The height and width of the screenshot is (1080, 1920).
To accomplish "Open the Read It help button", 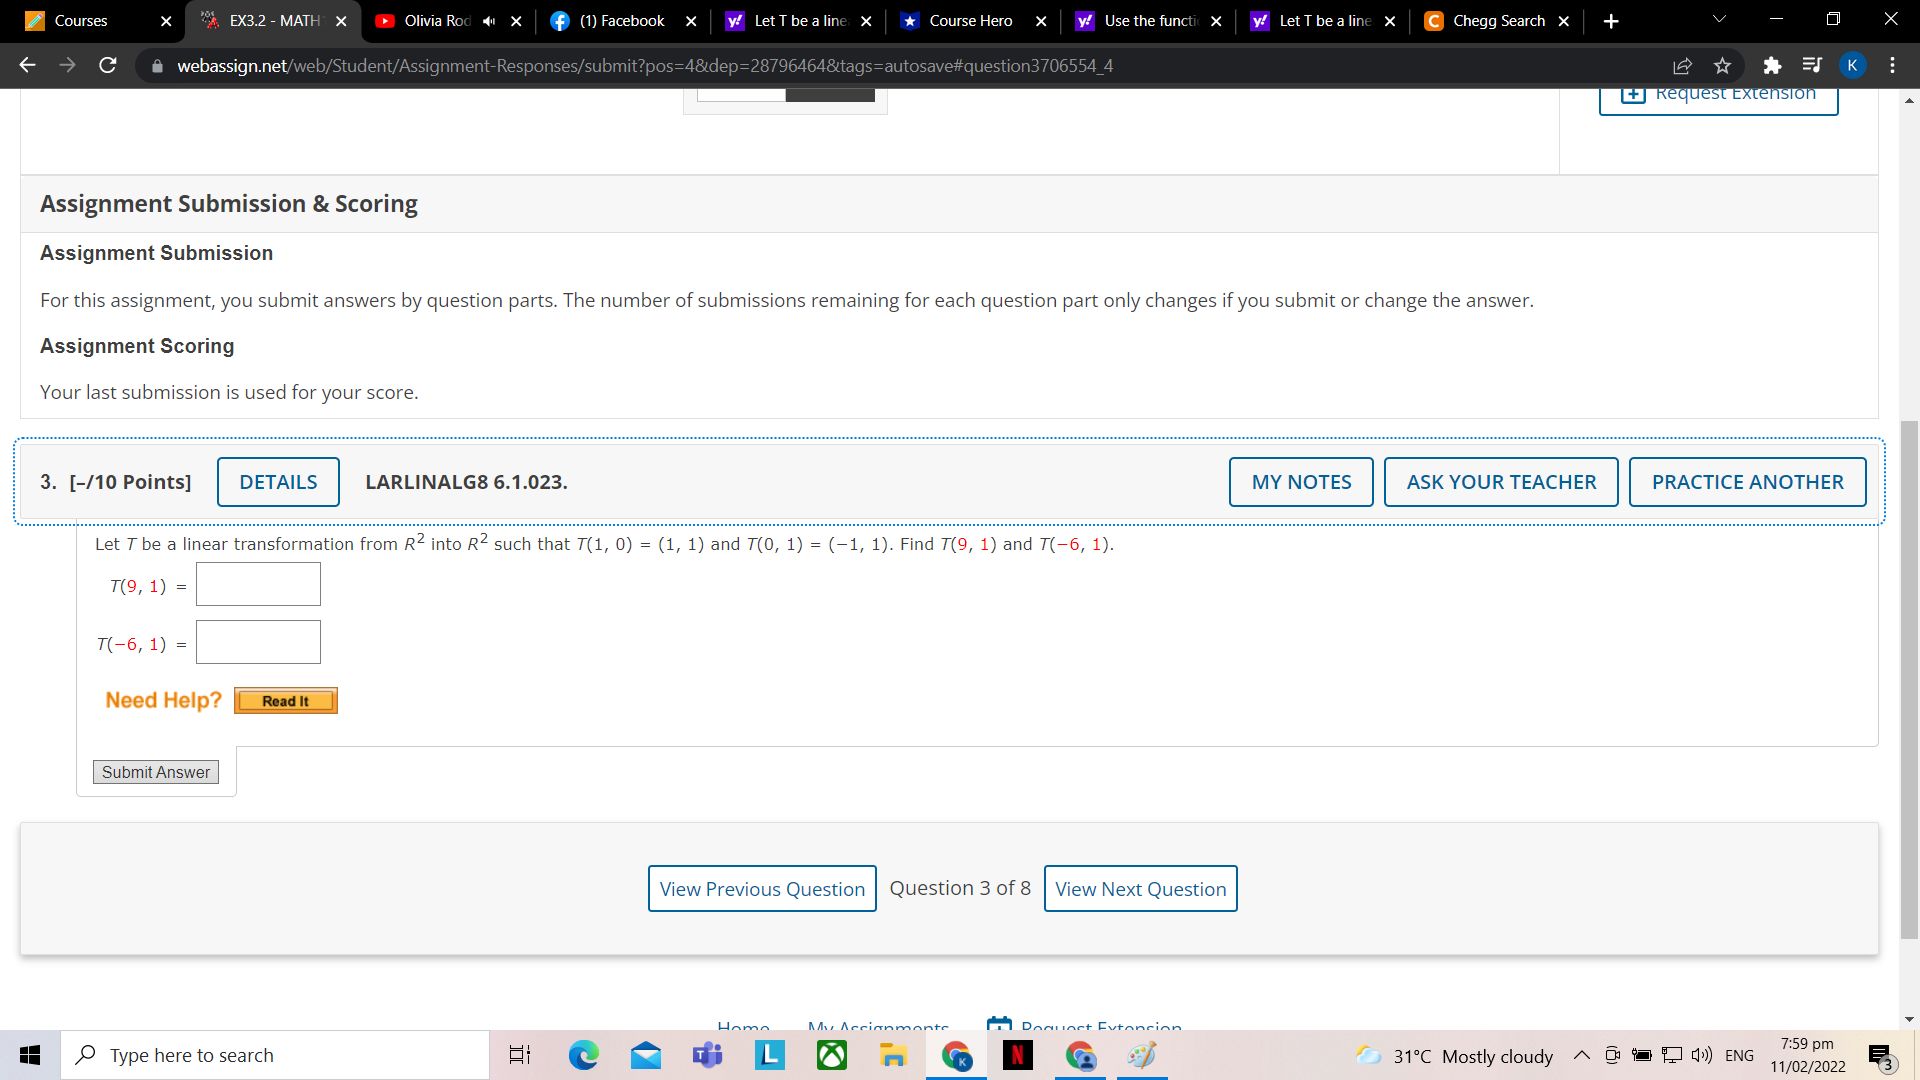I will [285, 701].
